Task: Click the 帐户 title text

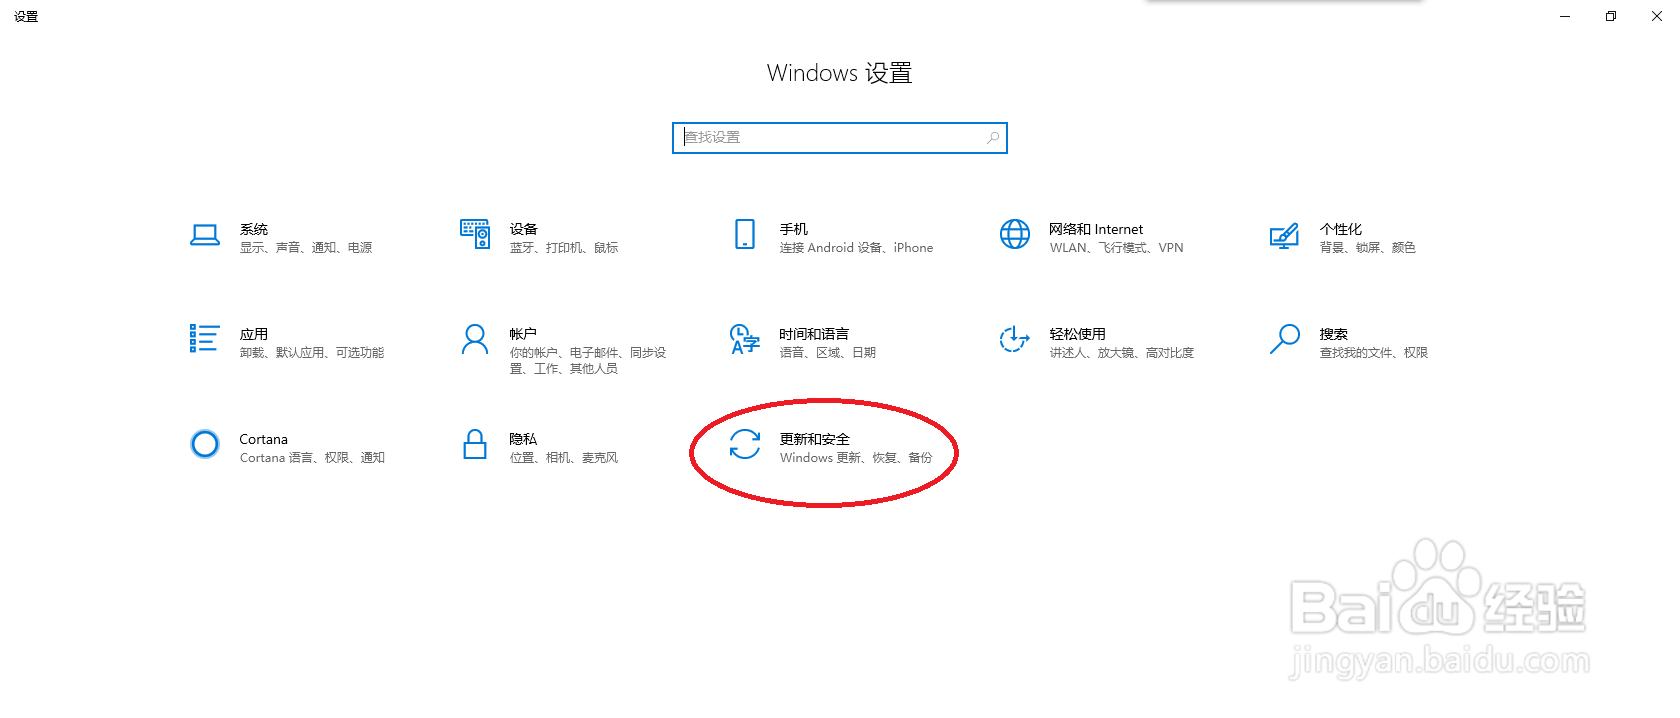Action: tap(523, 334)
